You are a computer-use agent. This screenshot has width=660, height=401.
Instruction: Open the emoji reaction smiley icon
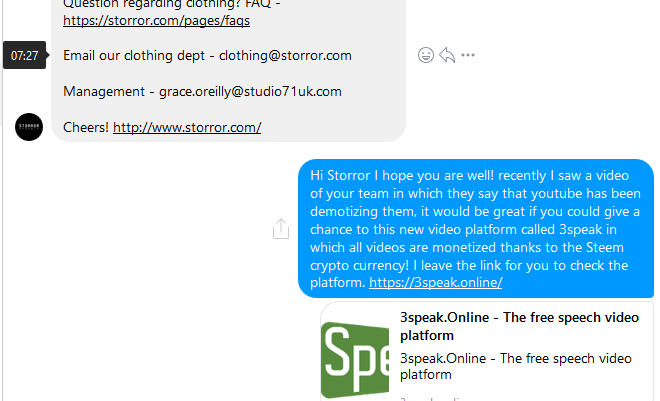click(x=426, y=55)
